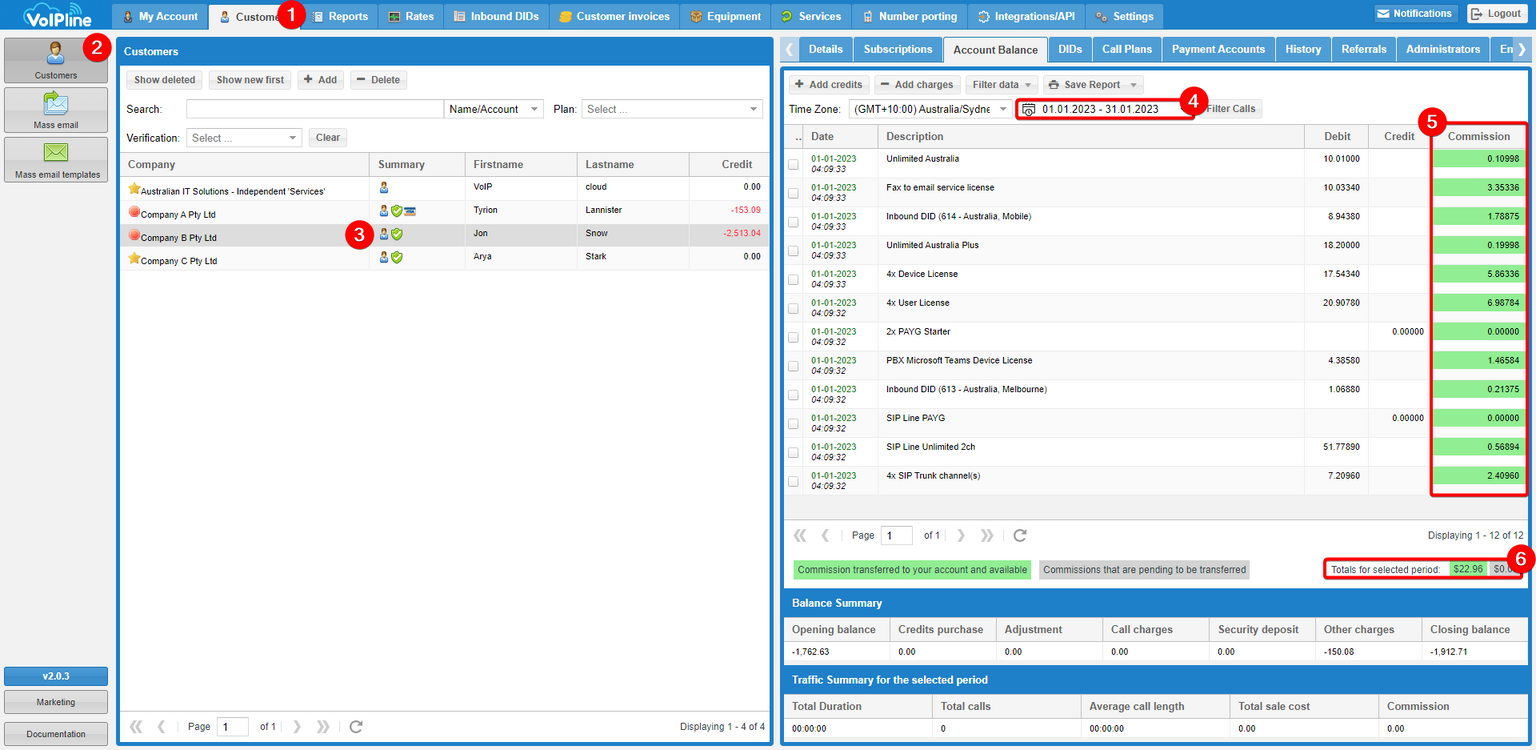Image resolution: width=1536 pixels, height=750 pixels.
Task: Click the Logout button
Action: tap(1497, 13)
